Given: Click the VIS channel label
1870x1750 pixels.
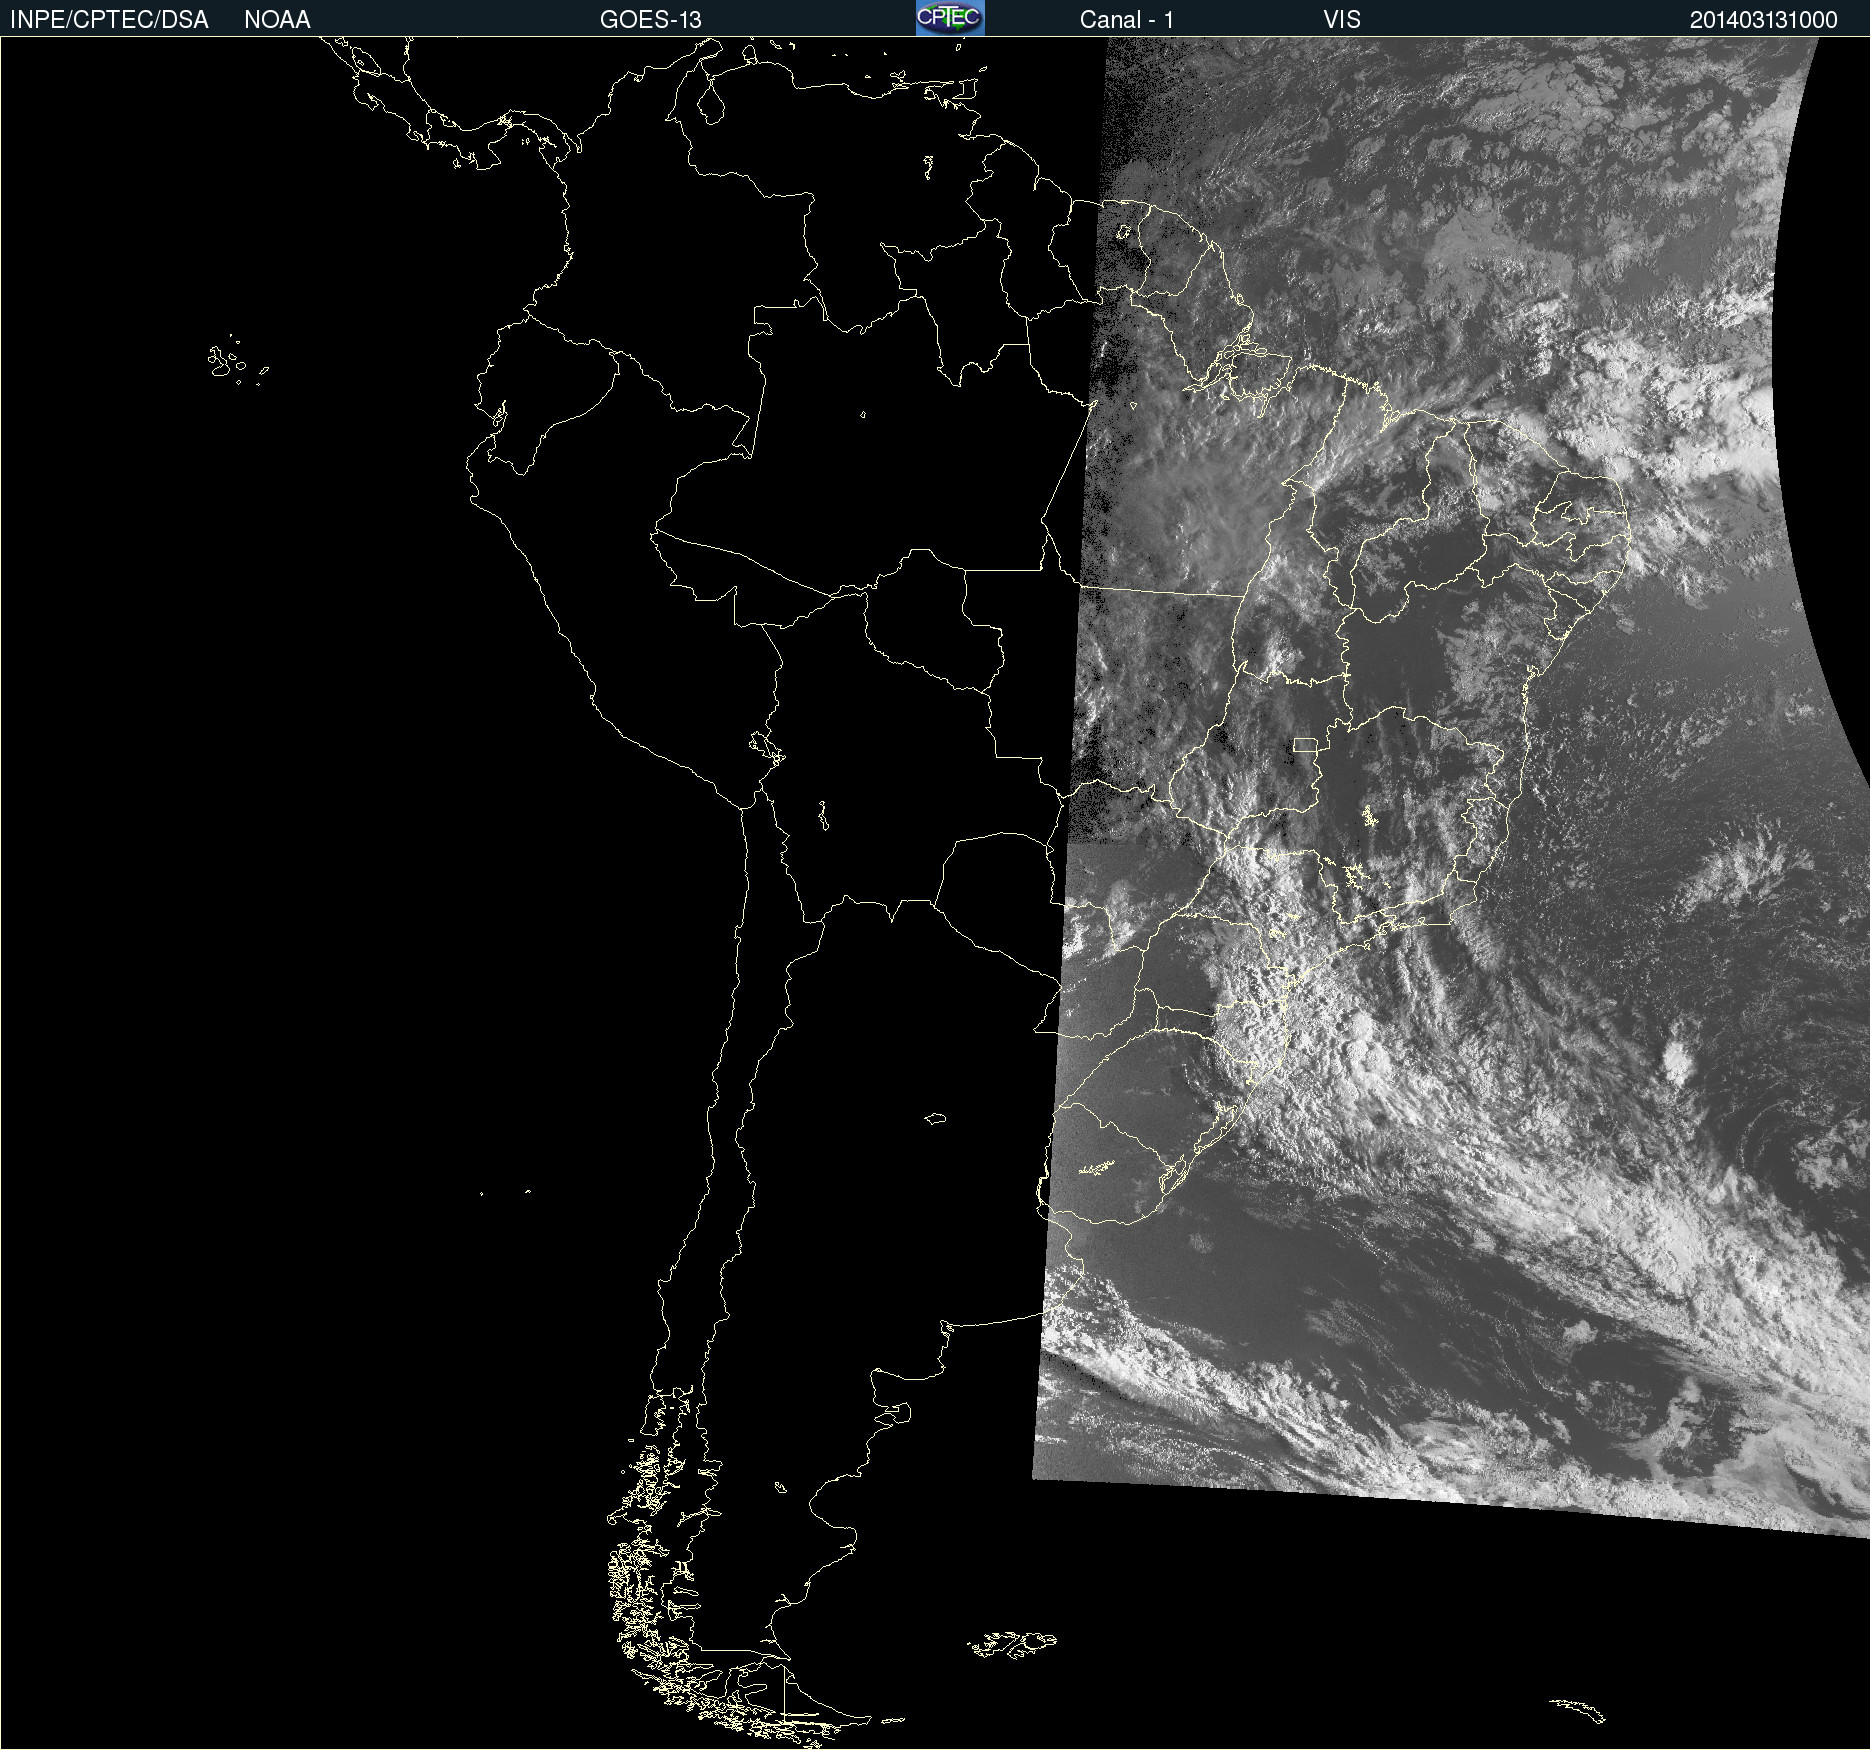Looking at the screenshot, I should 1342,20.
